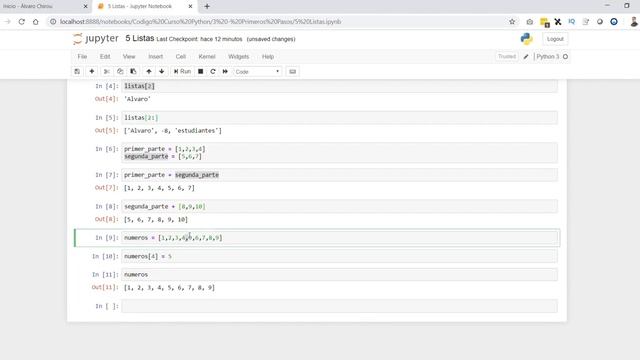
Task: Go to the browser home page
Action: tap(36, 22)
